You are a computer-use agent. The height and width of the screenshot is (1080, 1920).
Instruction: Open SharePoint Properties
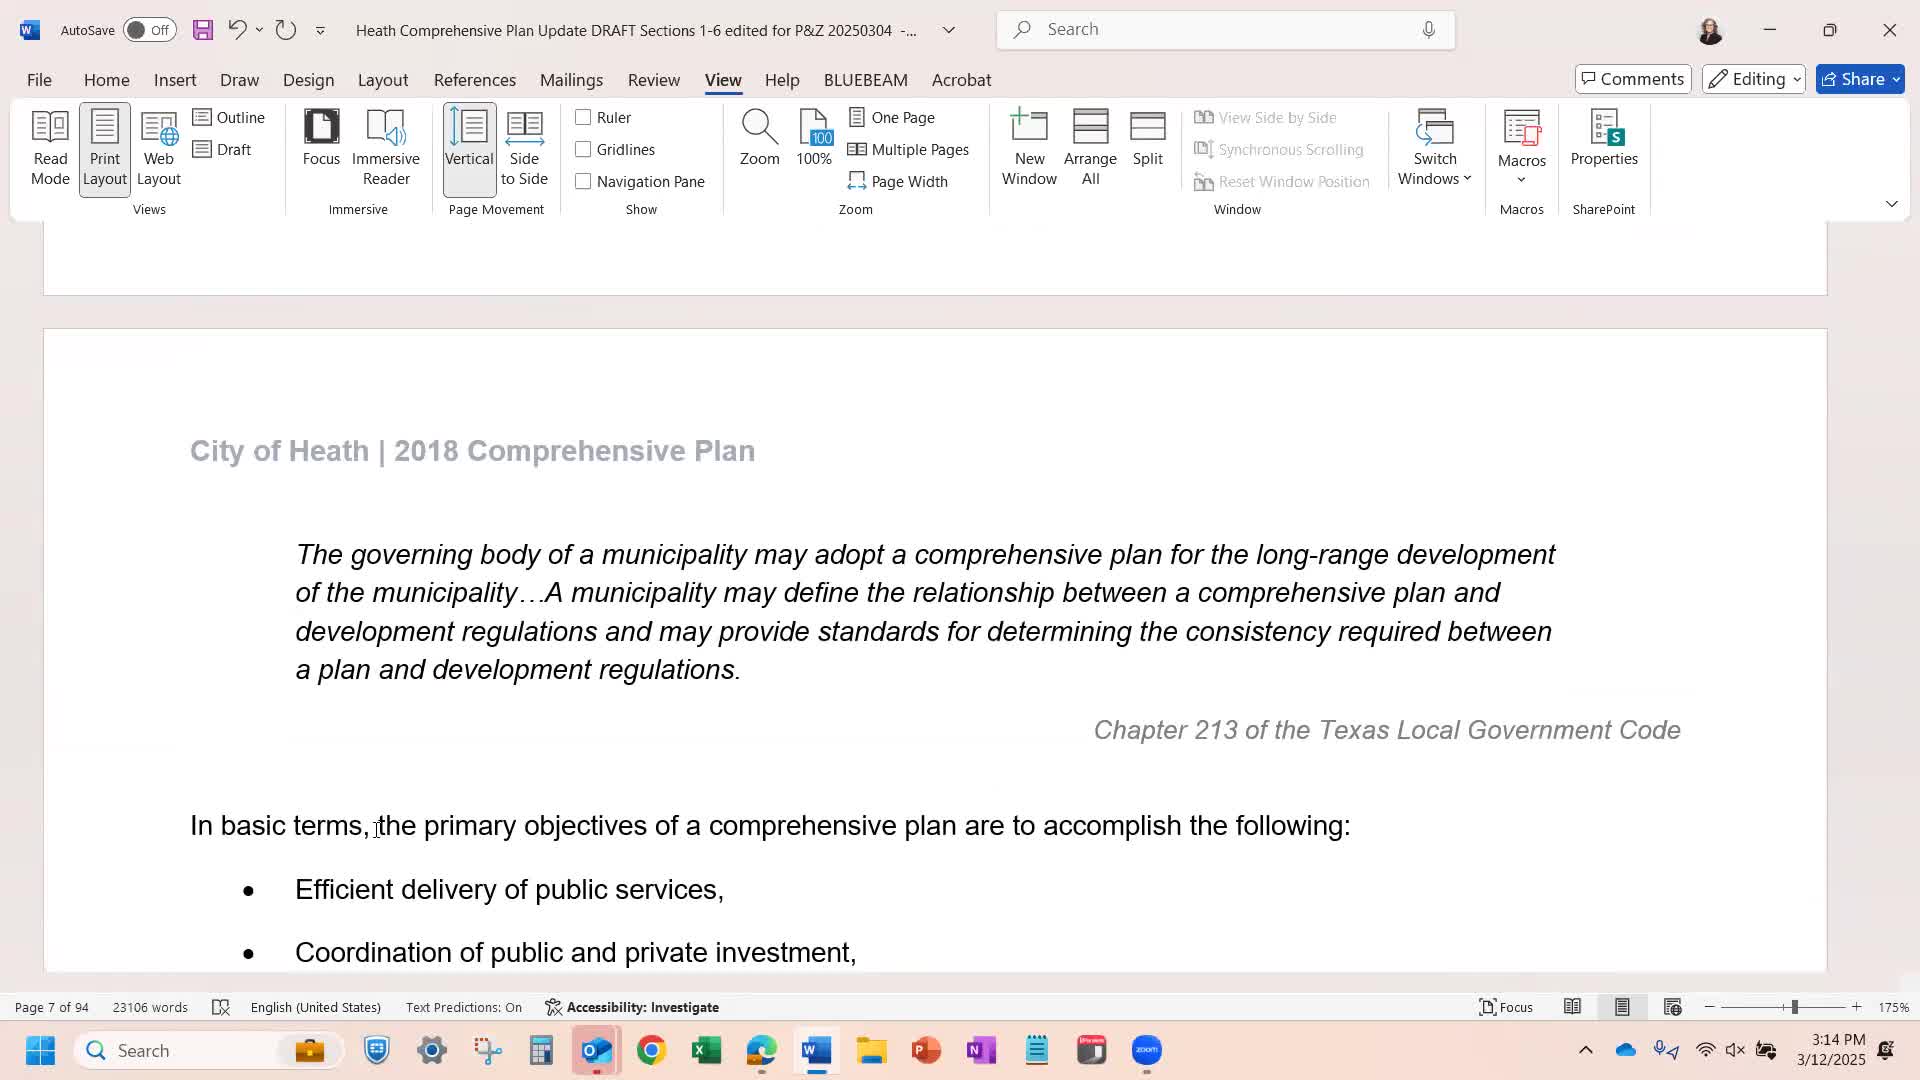[x=1603, y=137]
